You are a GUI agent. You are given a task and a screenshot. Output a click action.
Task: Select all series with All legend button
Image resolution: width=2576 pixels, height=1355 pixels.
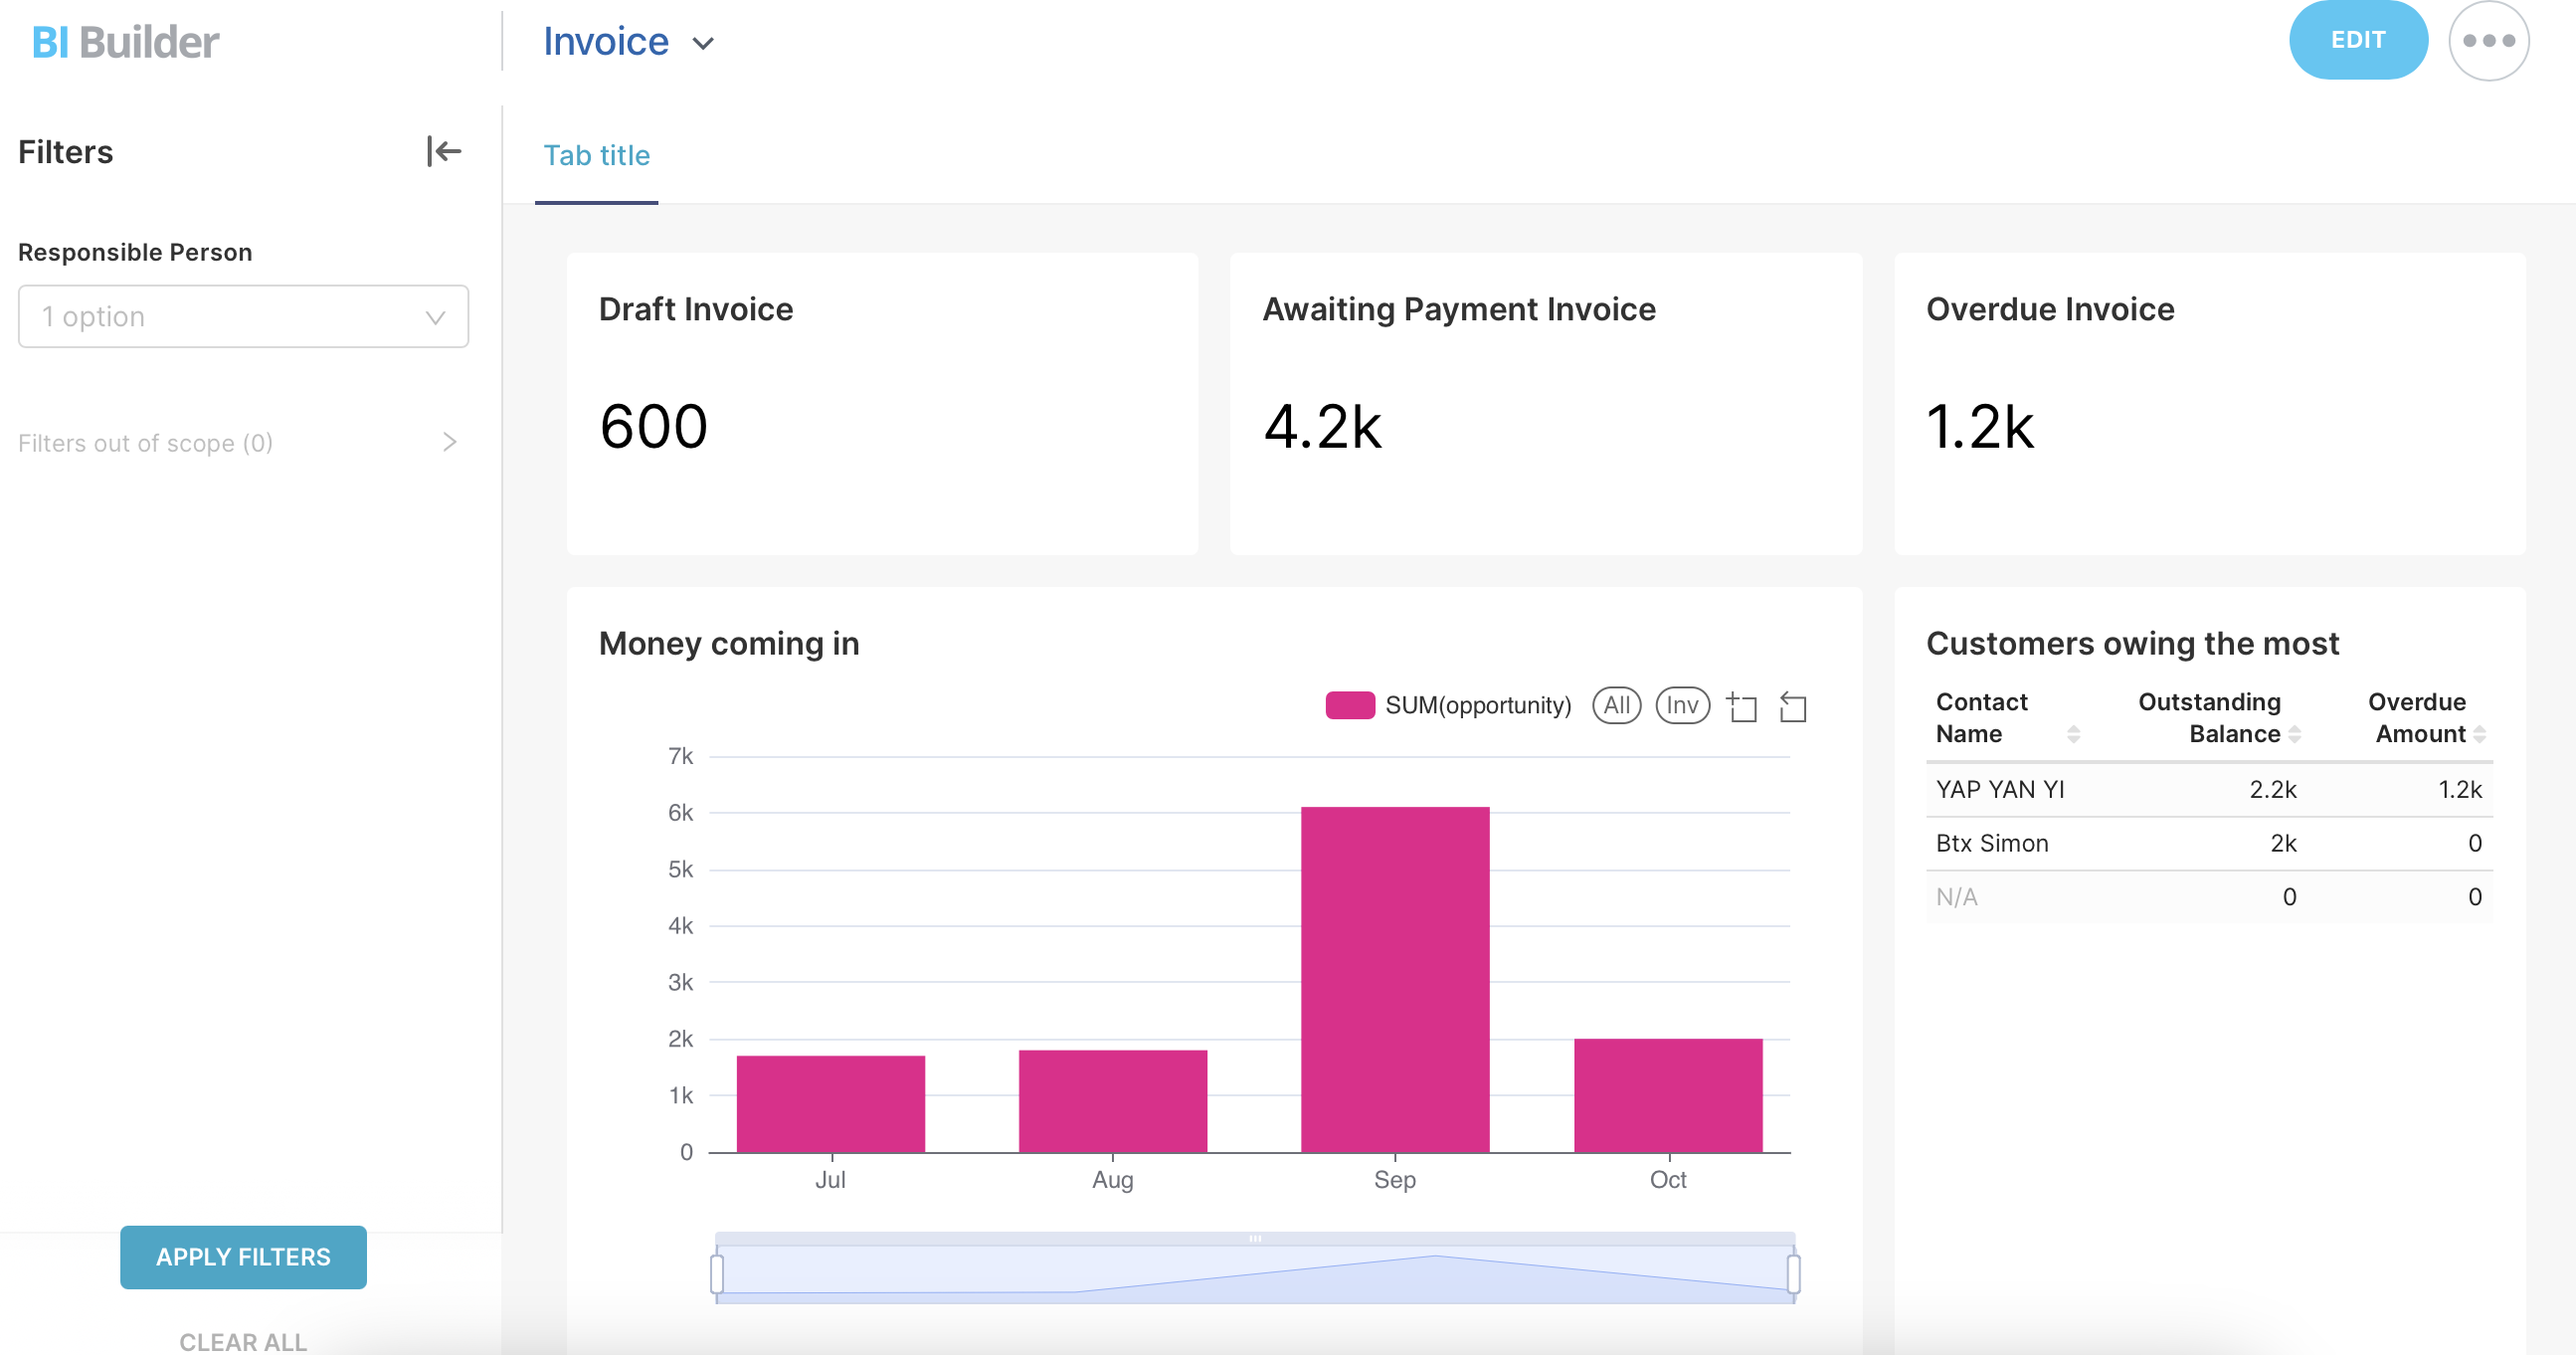[1616, 705]
